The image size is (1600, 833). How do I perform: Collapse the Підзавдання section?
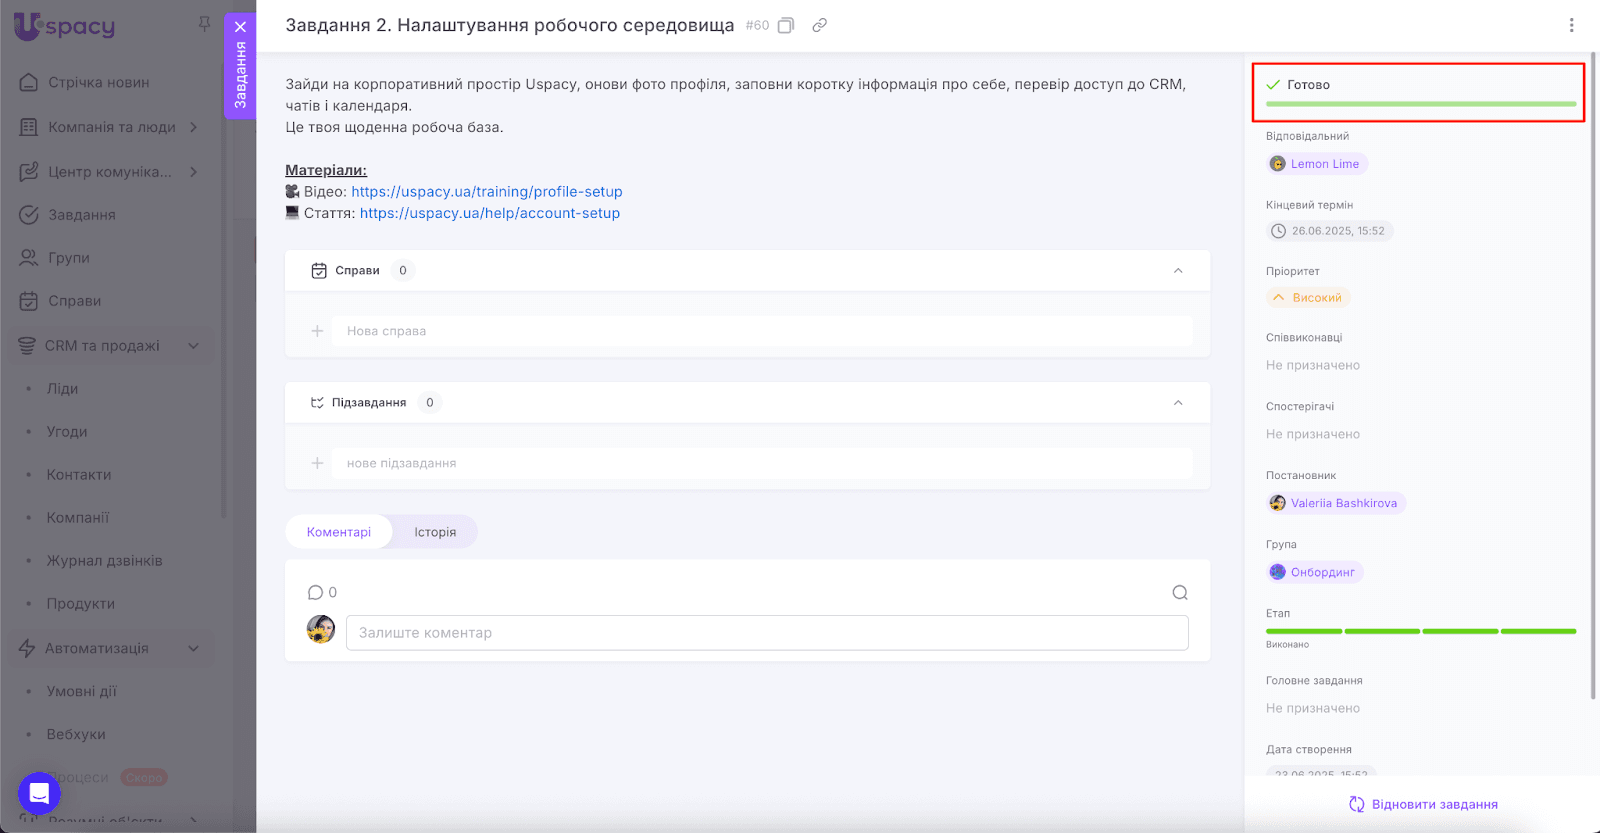tap(1178, 403)
